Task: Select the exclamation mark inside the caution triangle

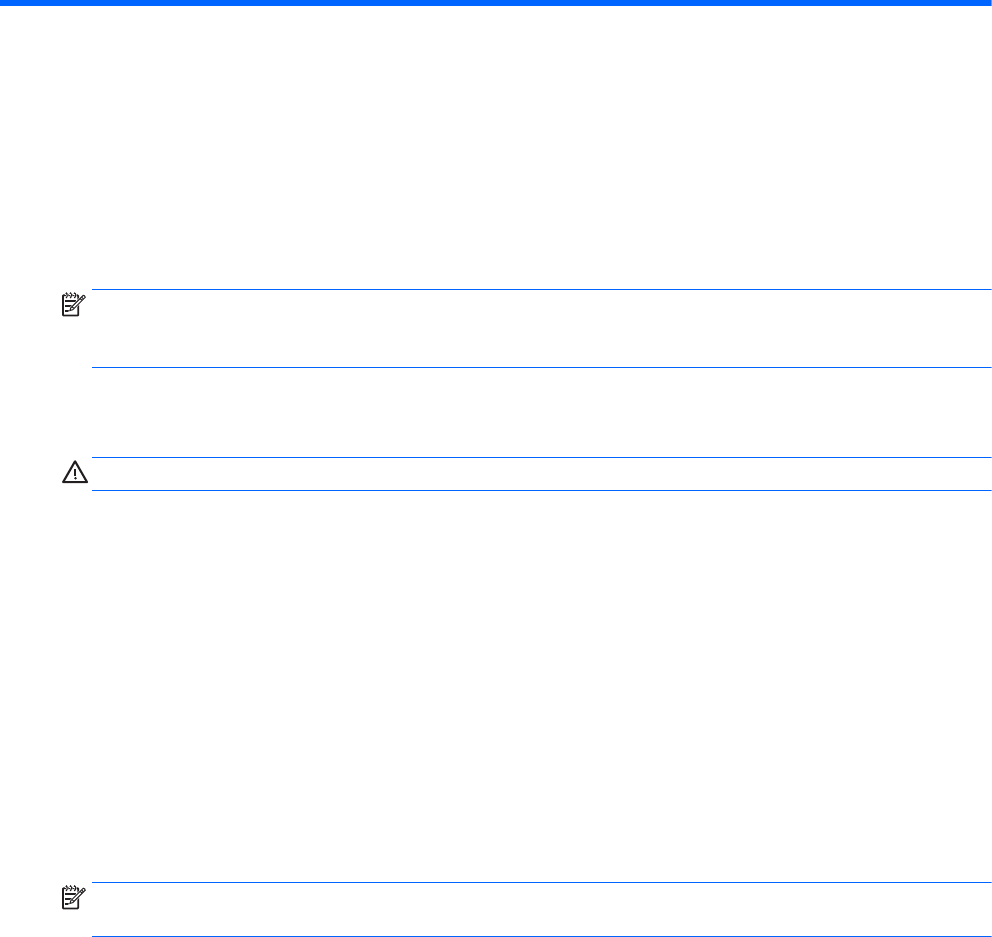Action: click(75, 474)
